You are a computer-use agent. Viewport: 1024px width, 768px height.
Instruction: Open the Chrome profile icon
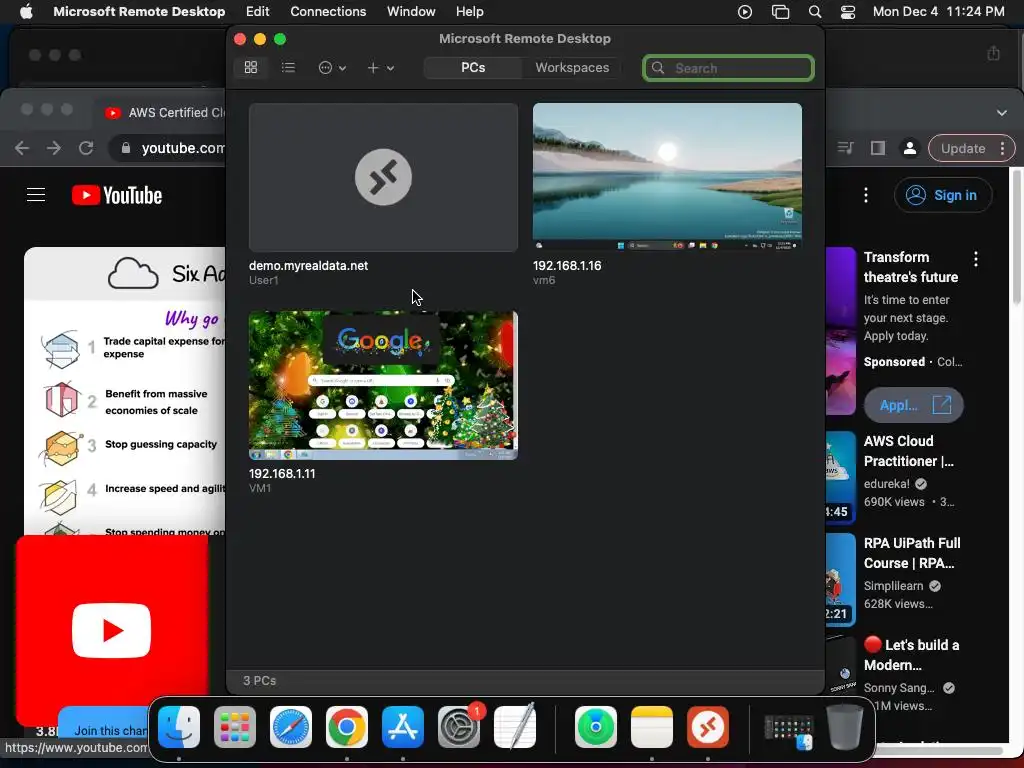(x=910, y=148)
